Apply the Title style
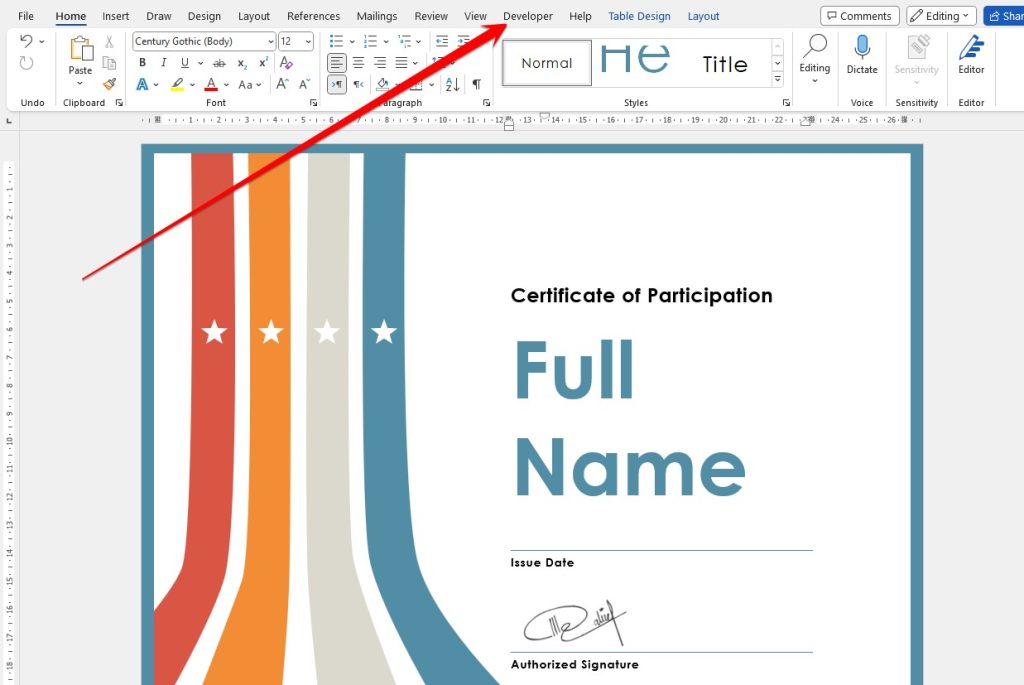 (x=725, y=63)
